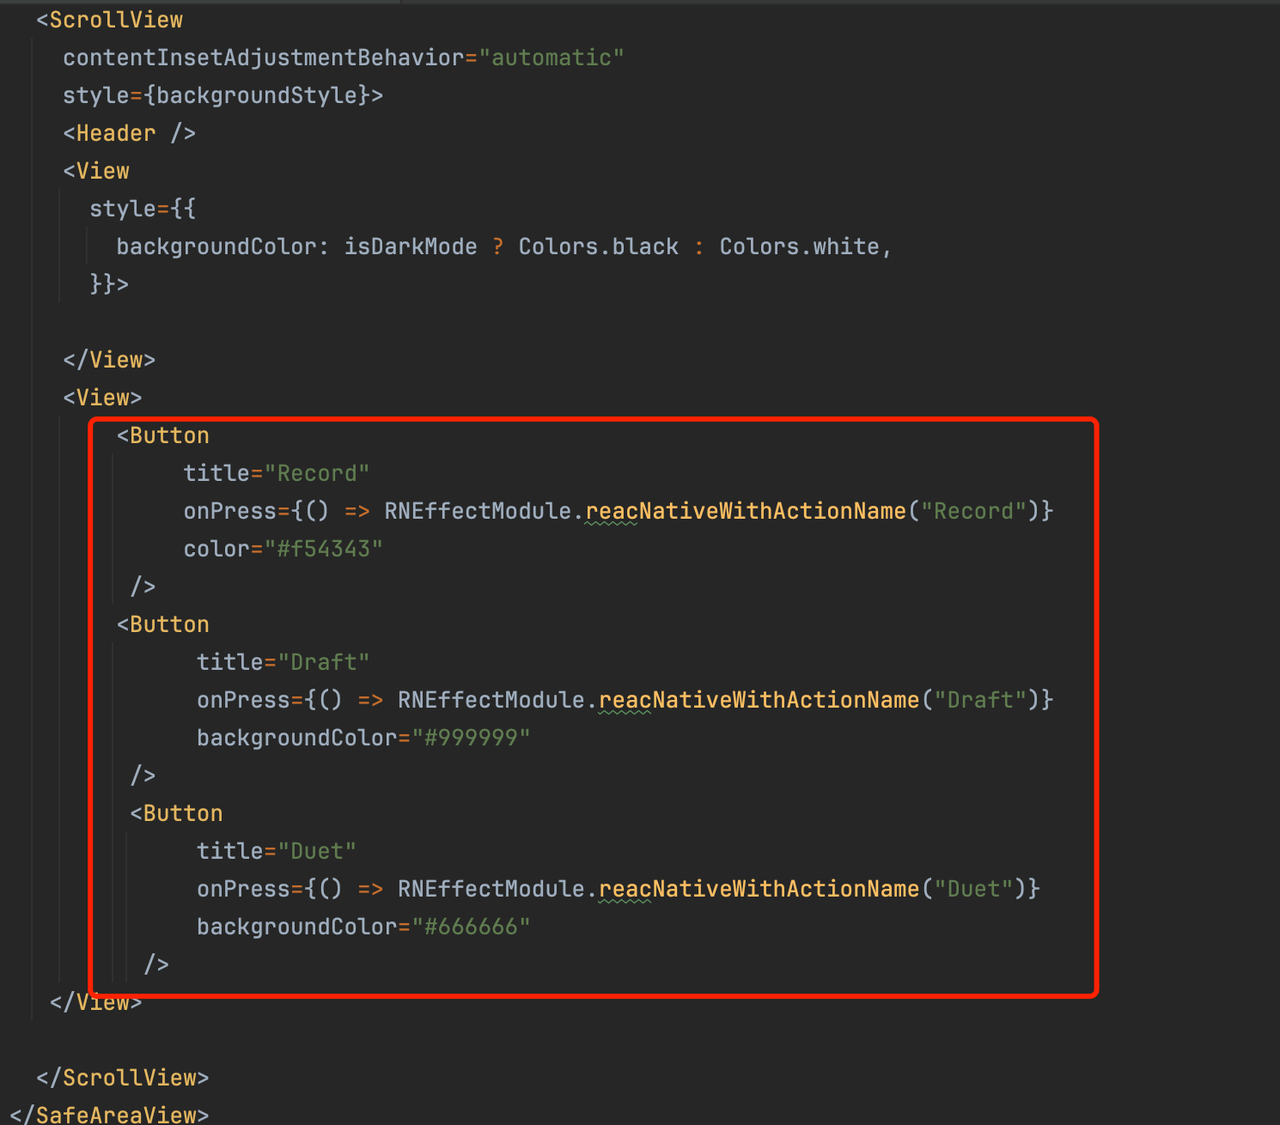Click the title="Record" attribute

click(276, 473)
